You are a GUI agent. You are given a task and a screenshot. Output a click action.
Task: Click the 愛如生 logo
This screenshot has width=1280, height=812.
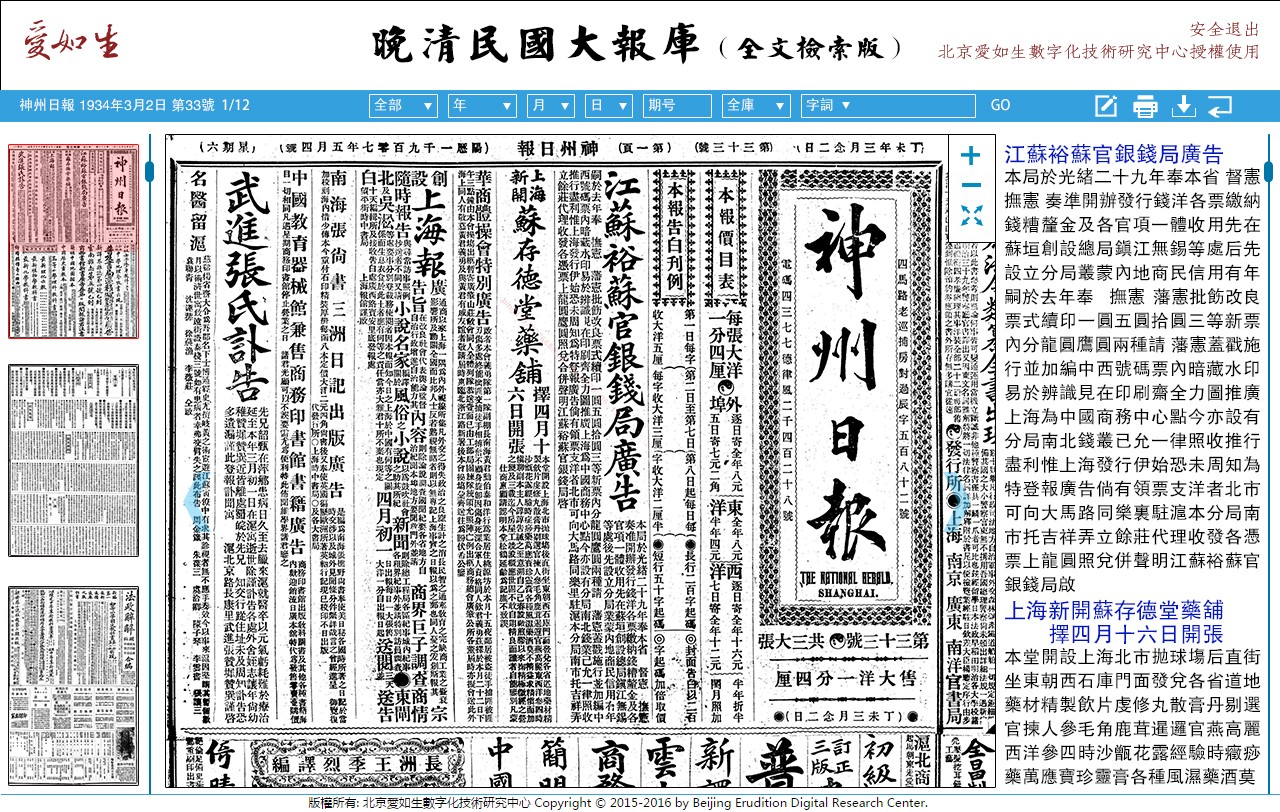click(x=70, y=43)
